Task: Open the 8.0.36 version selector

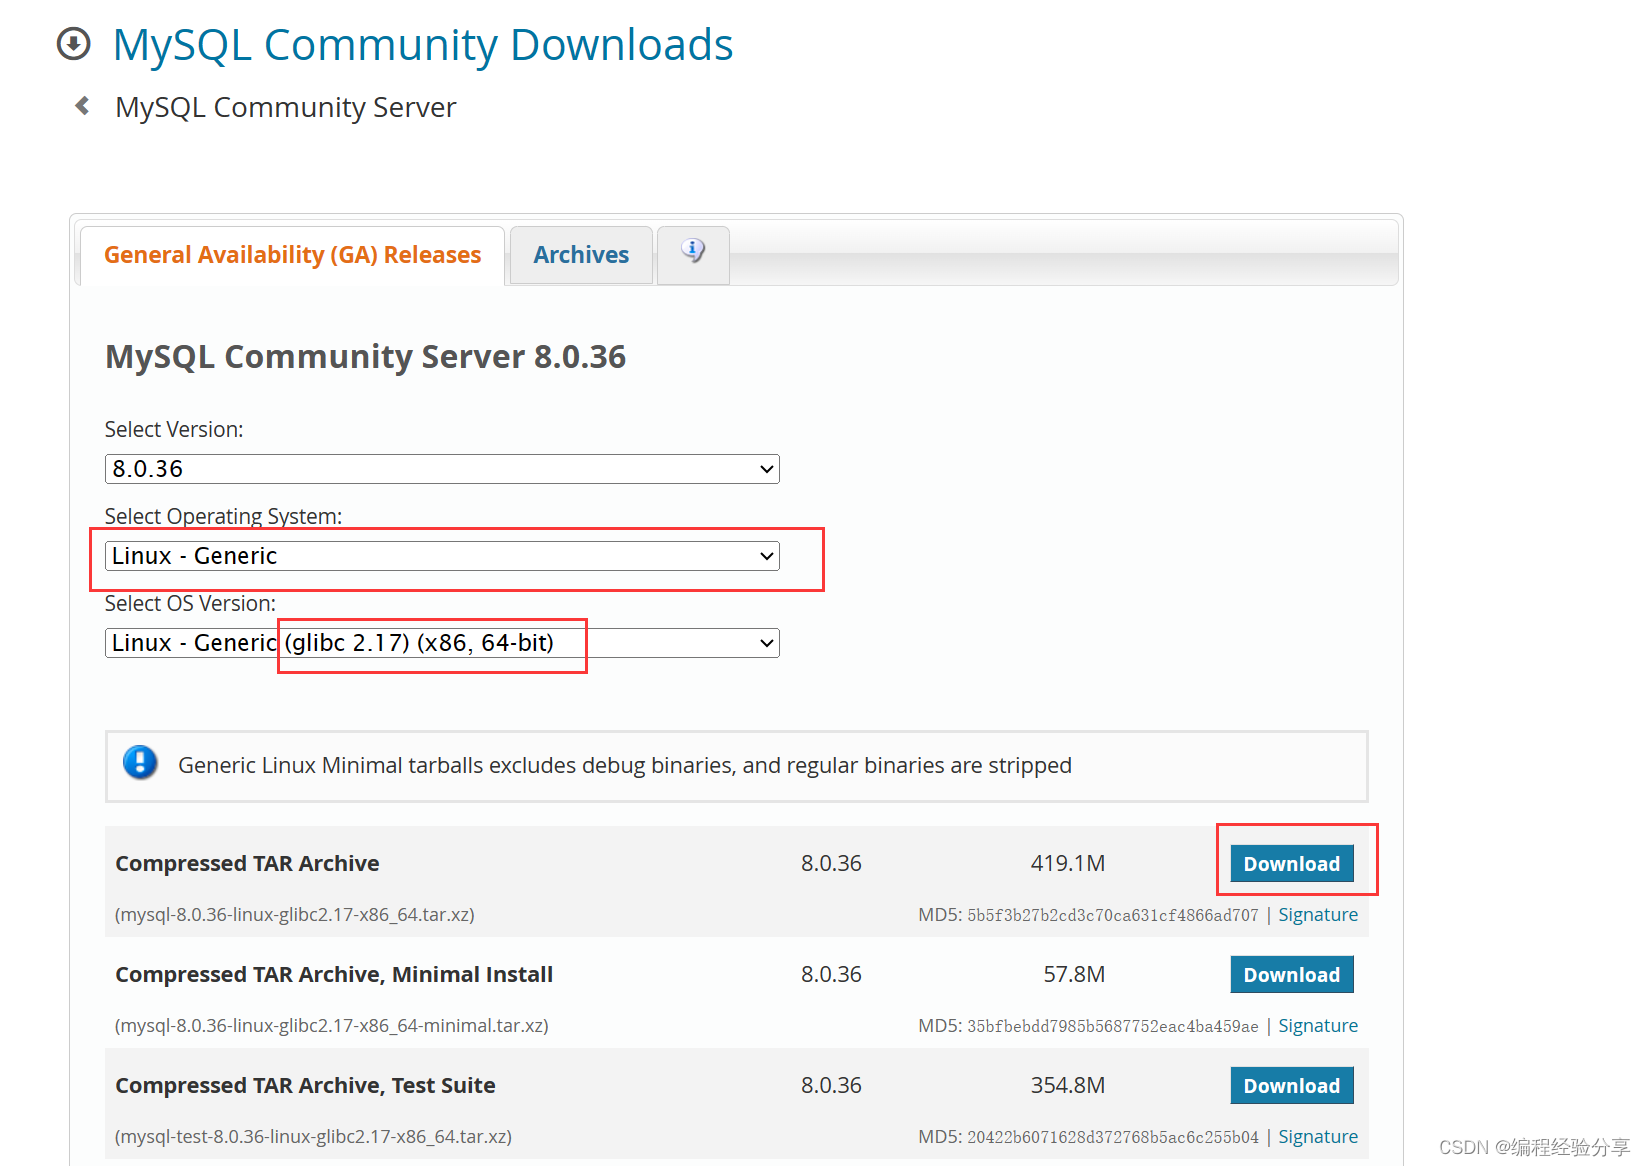Action: [440, 468]
